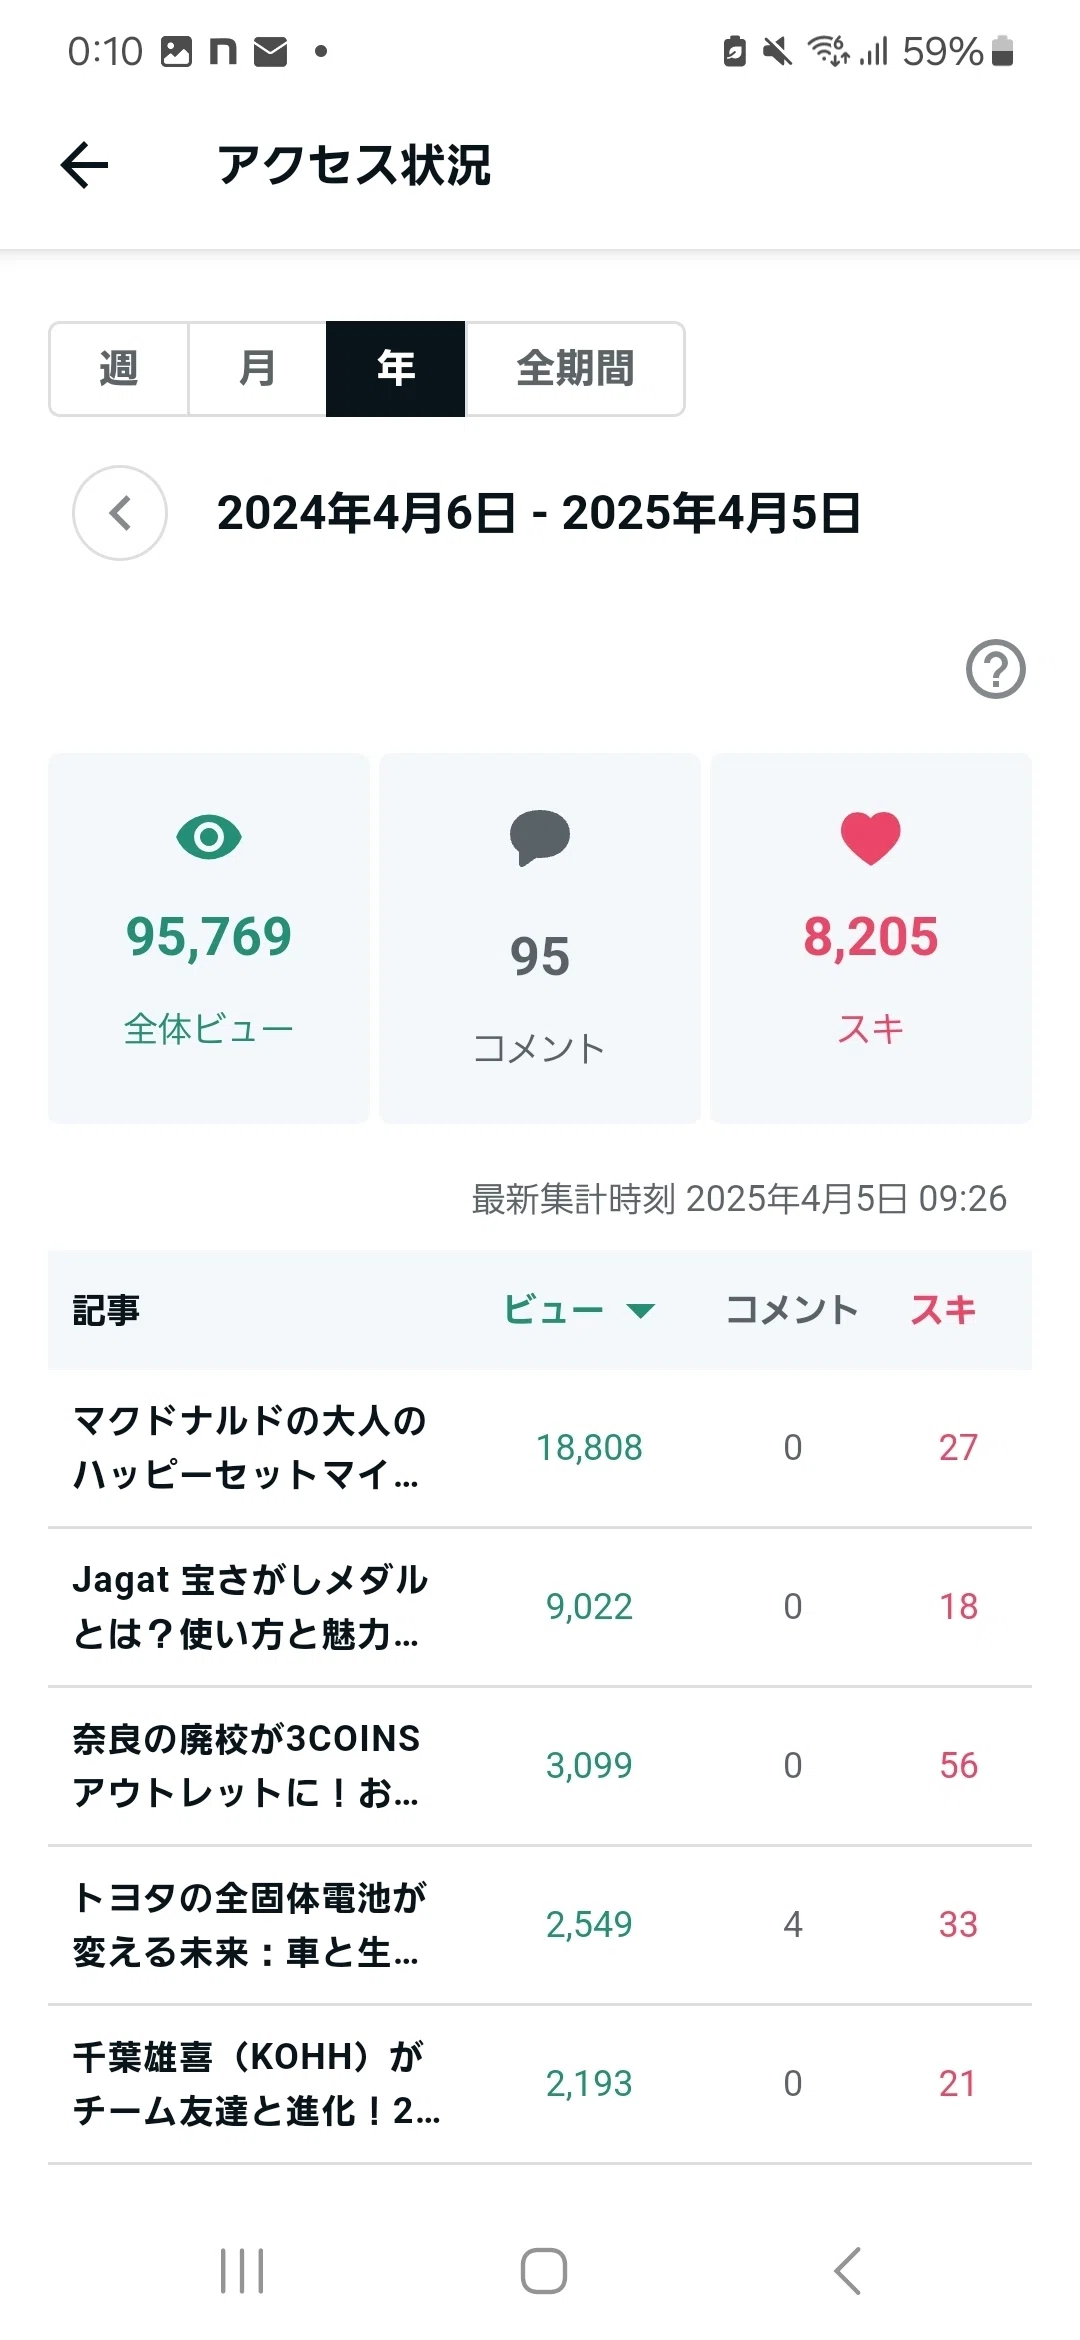Switch to the 全期間 tab
This screenshot has height=2340, width=1080.
(x=575, y=368)
